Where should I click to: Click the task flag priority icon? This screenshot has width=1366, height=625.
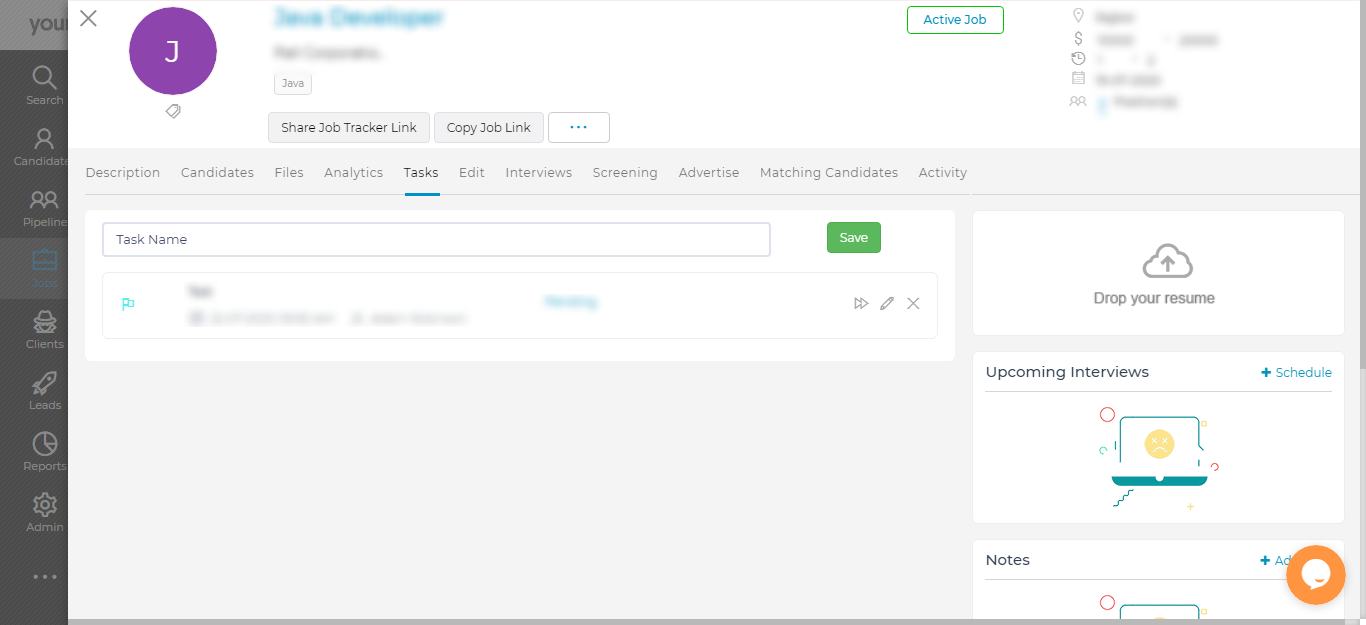(128, 304)
